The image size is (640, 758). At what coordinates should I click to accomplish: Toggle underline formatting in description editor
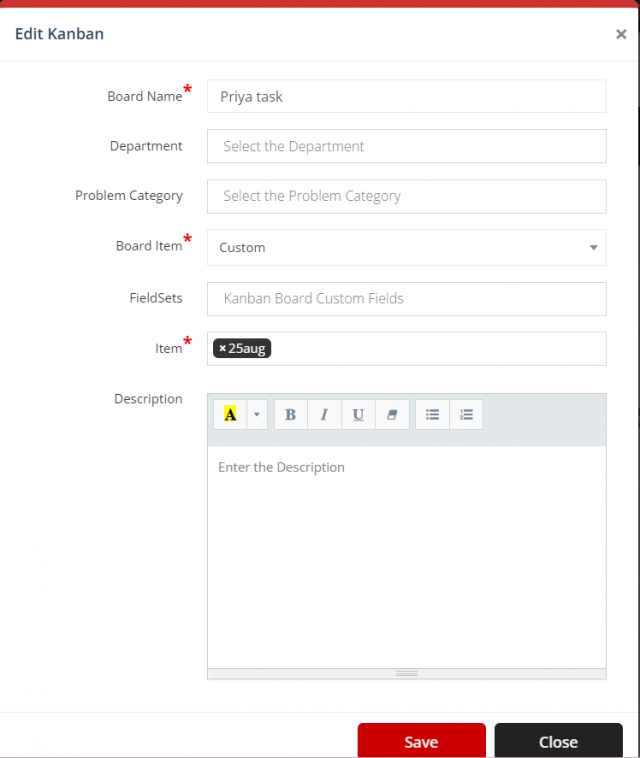(x=358, y=414)
